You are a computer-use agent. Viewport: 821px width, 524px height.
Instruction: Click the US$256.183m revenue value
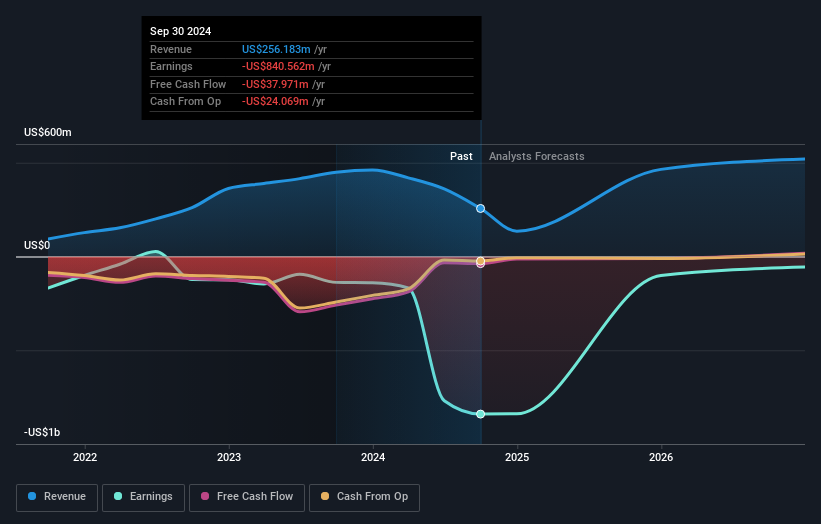[276, 49]
